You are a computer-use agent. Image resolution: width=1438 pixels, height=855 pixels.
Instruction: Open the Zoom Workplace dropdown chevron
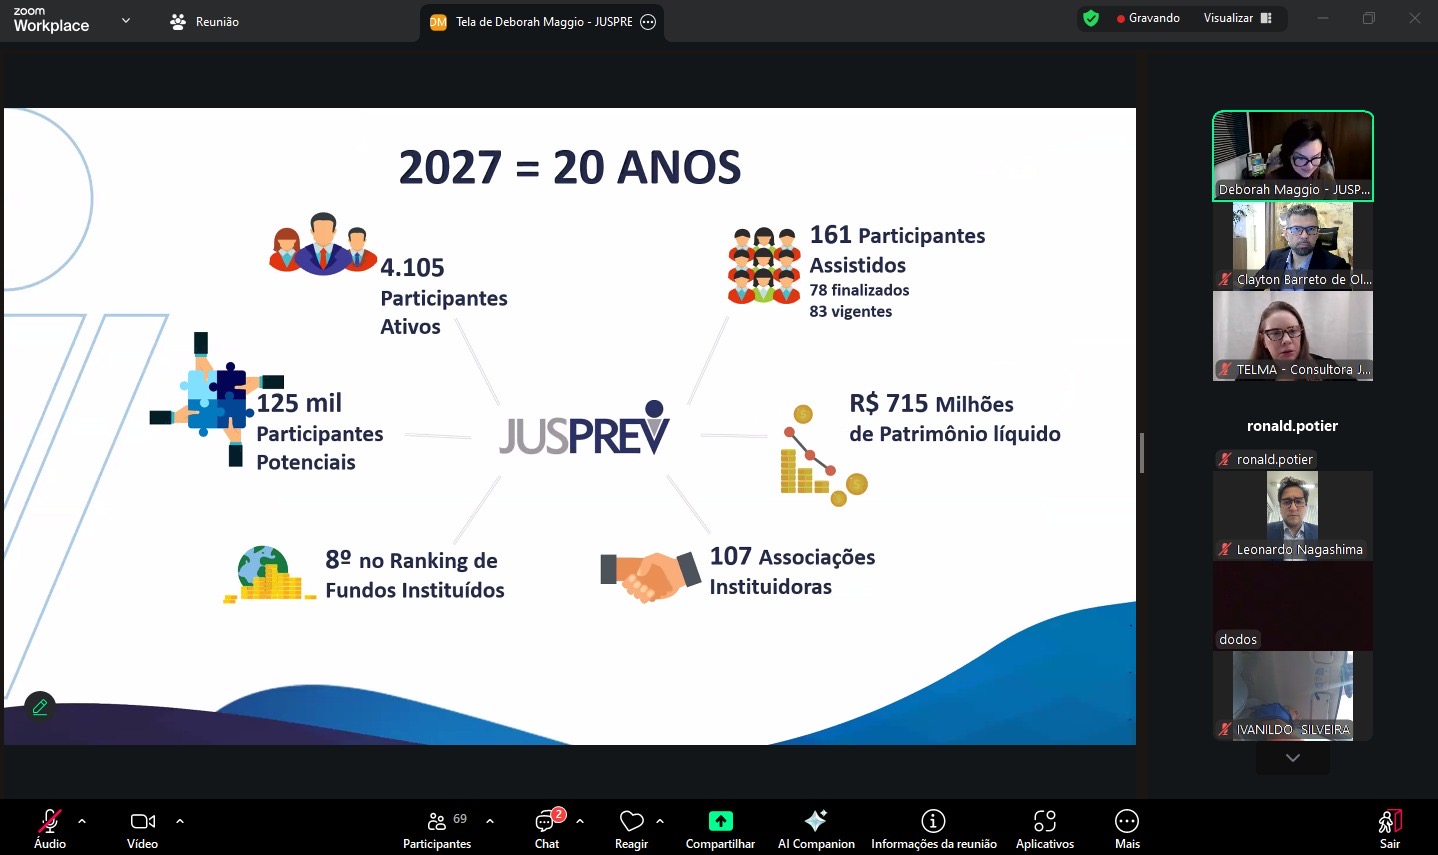click(126, 21)
